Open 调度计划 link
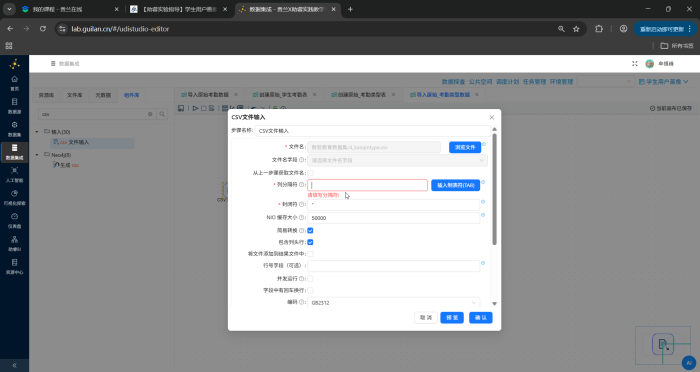Viewport: 700px width, 372px height. (508, 82)
